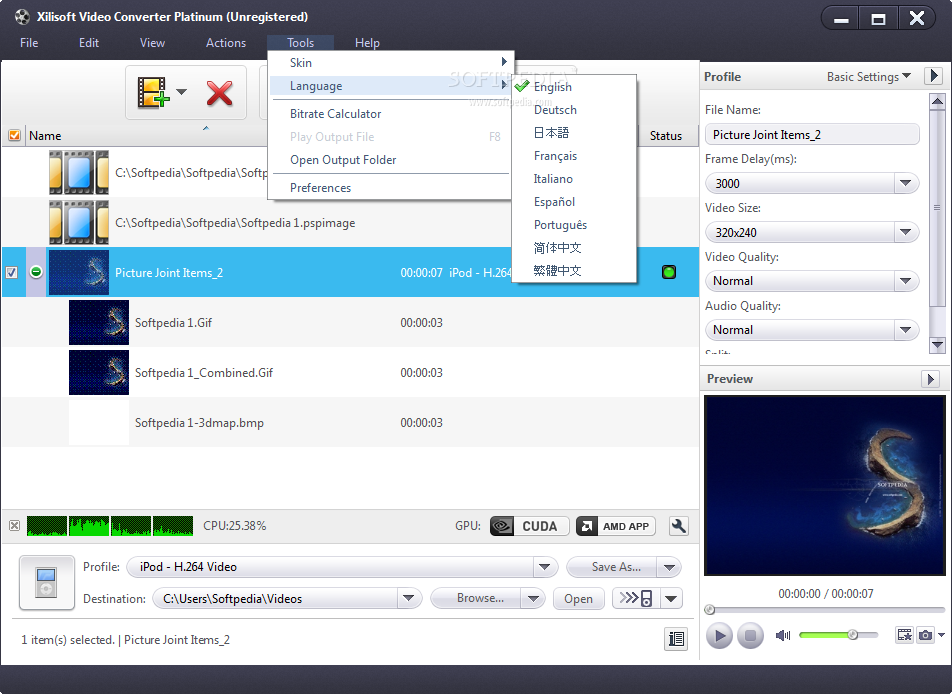Click the Add File filmstrip icon
This screenshot has width=952, height=694.
(x=152, y=92)
